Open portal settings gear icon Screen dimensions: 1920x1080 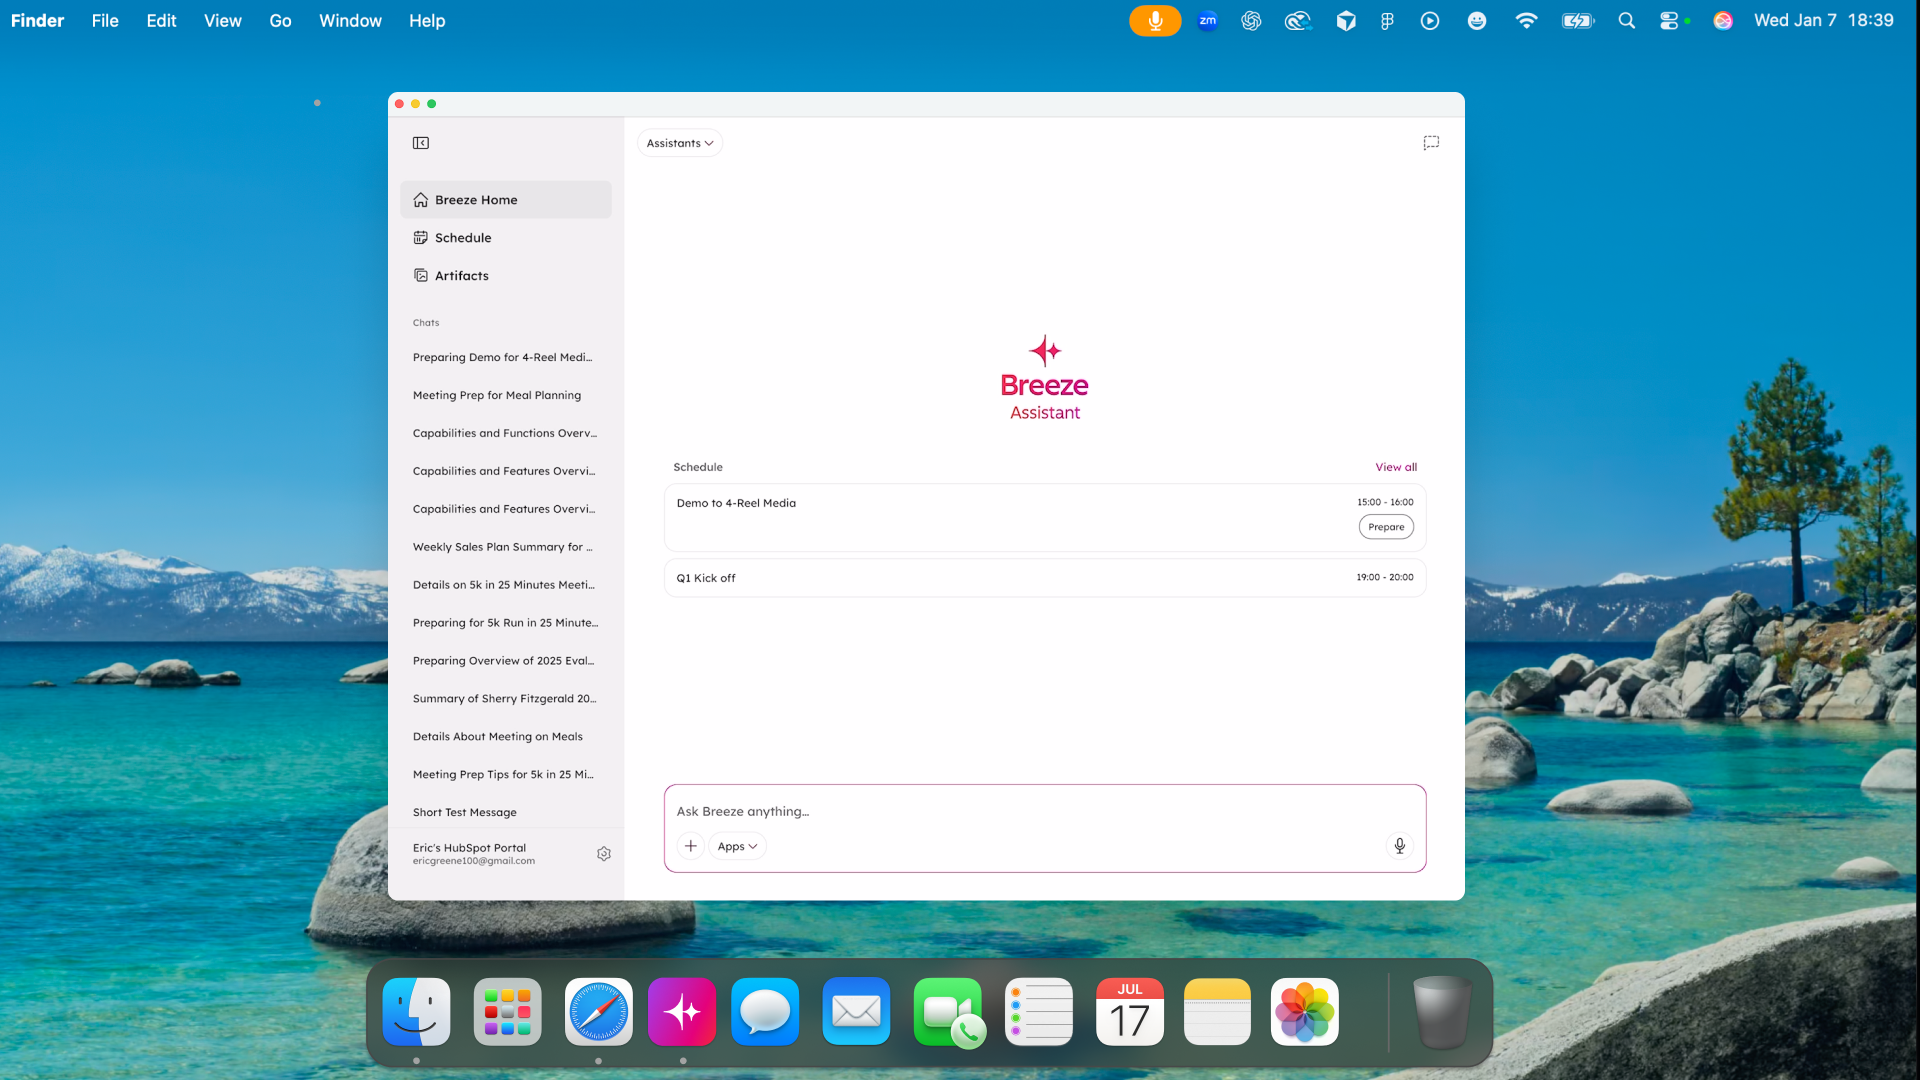tap(604, 854)
